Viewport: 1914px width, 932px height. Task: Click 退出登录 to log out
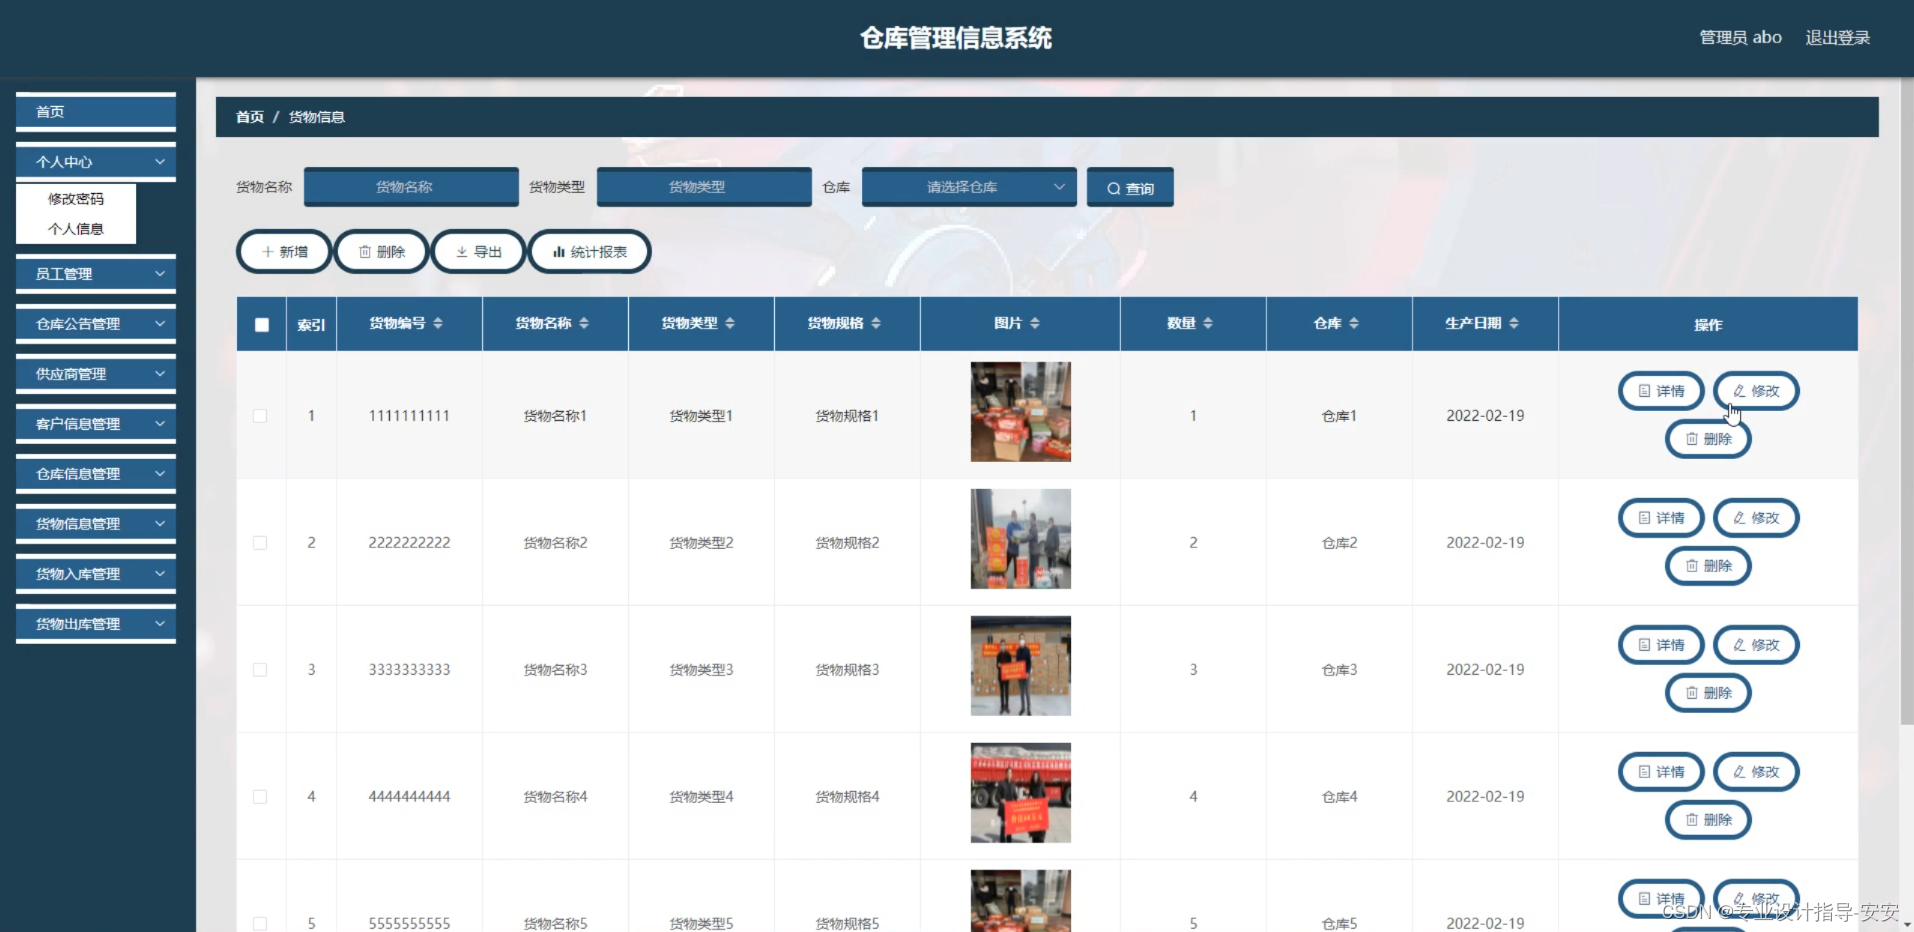coord(1837,38)
